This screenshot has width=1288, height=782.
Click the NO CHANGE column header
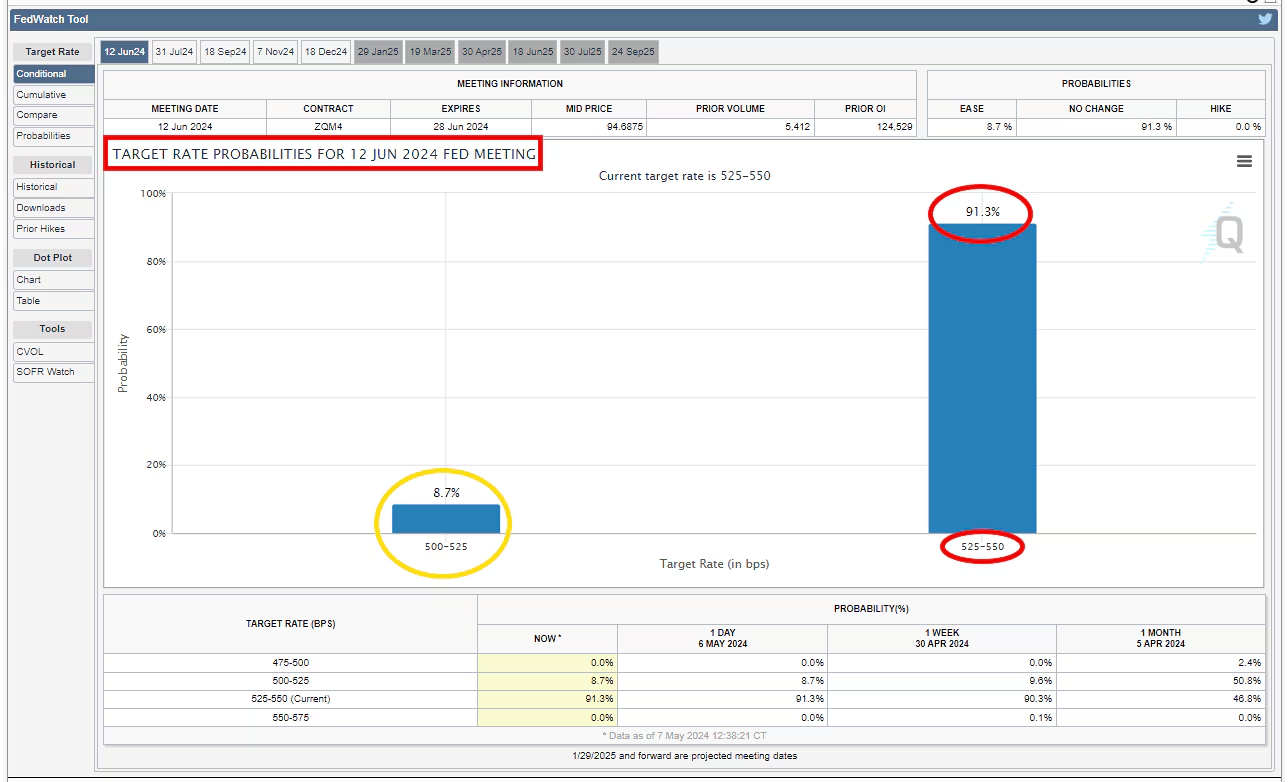pos(1096,108)
